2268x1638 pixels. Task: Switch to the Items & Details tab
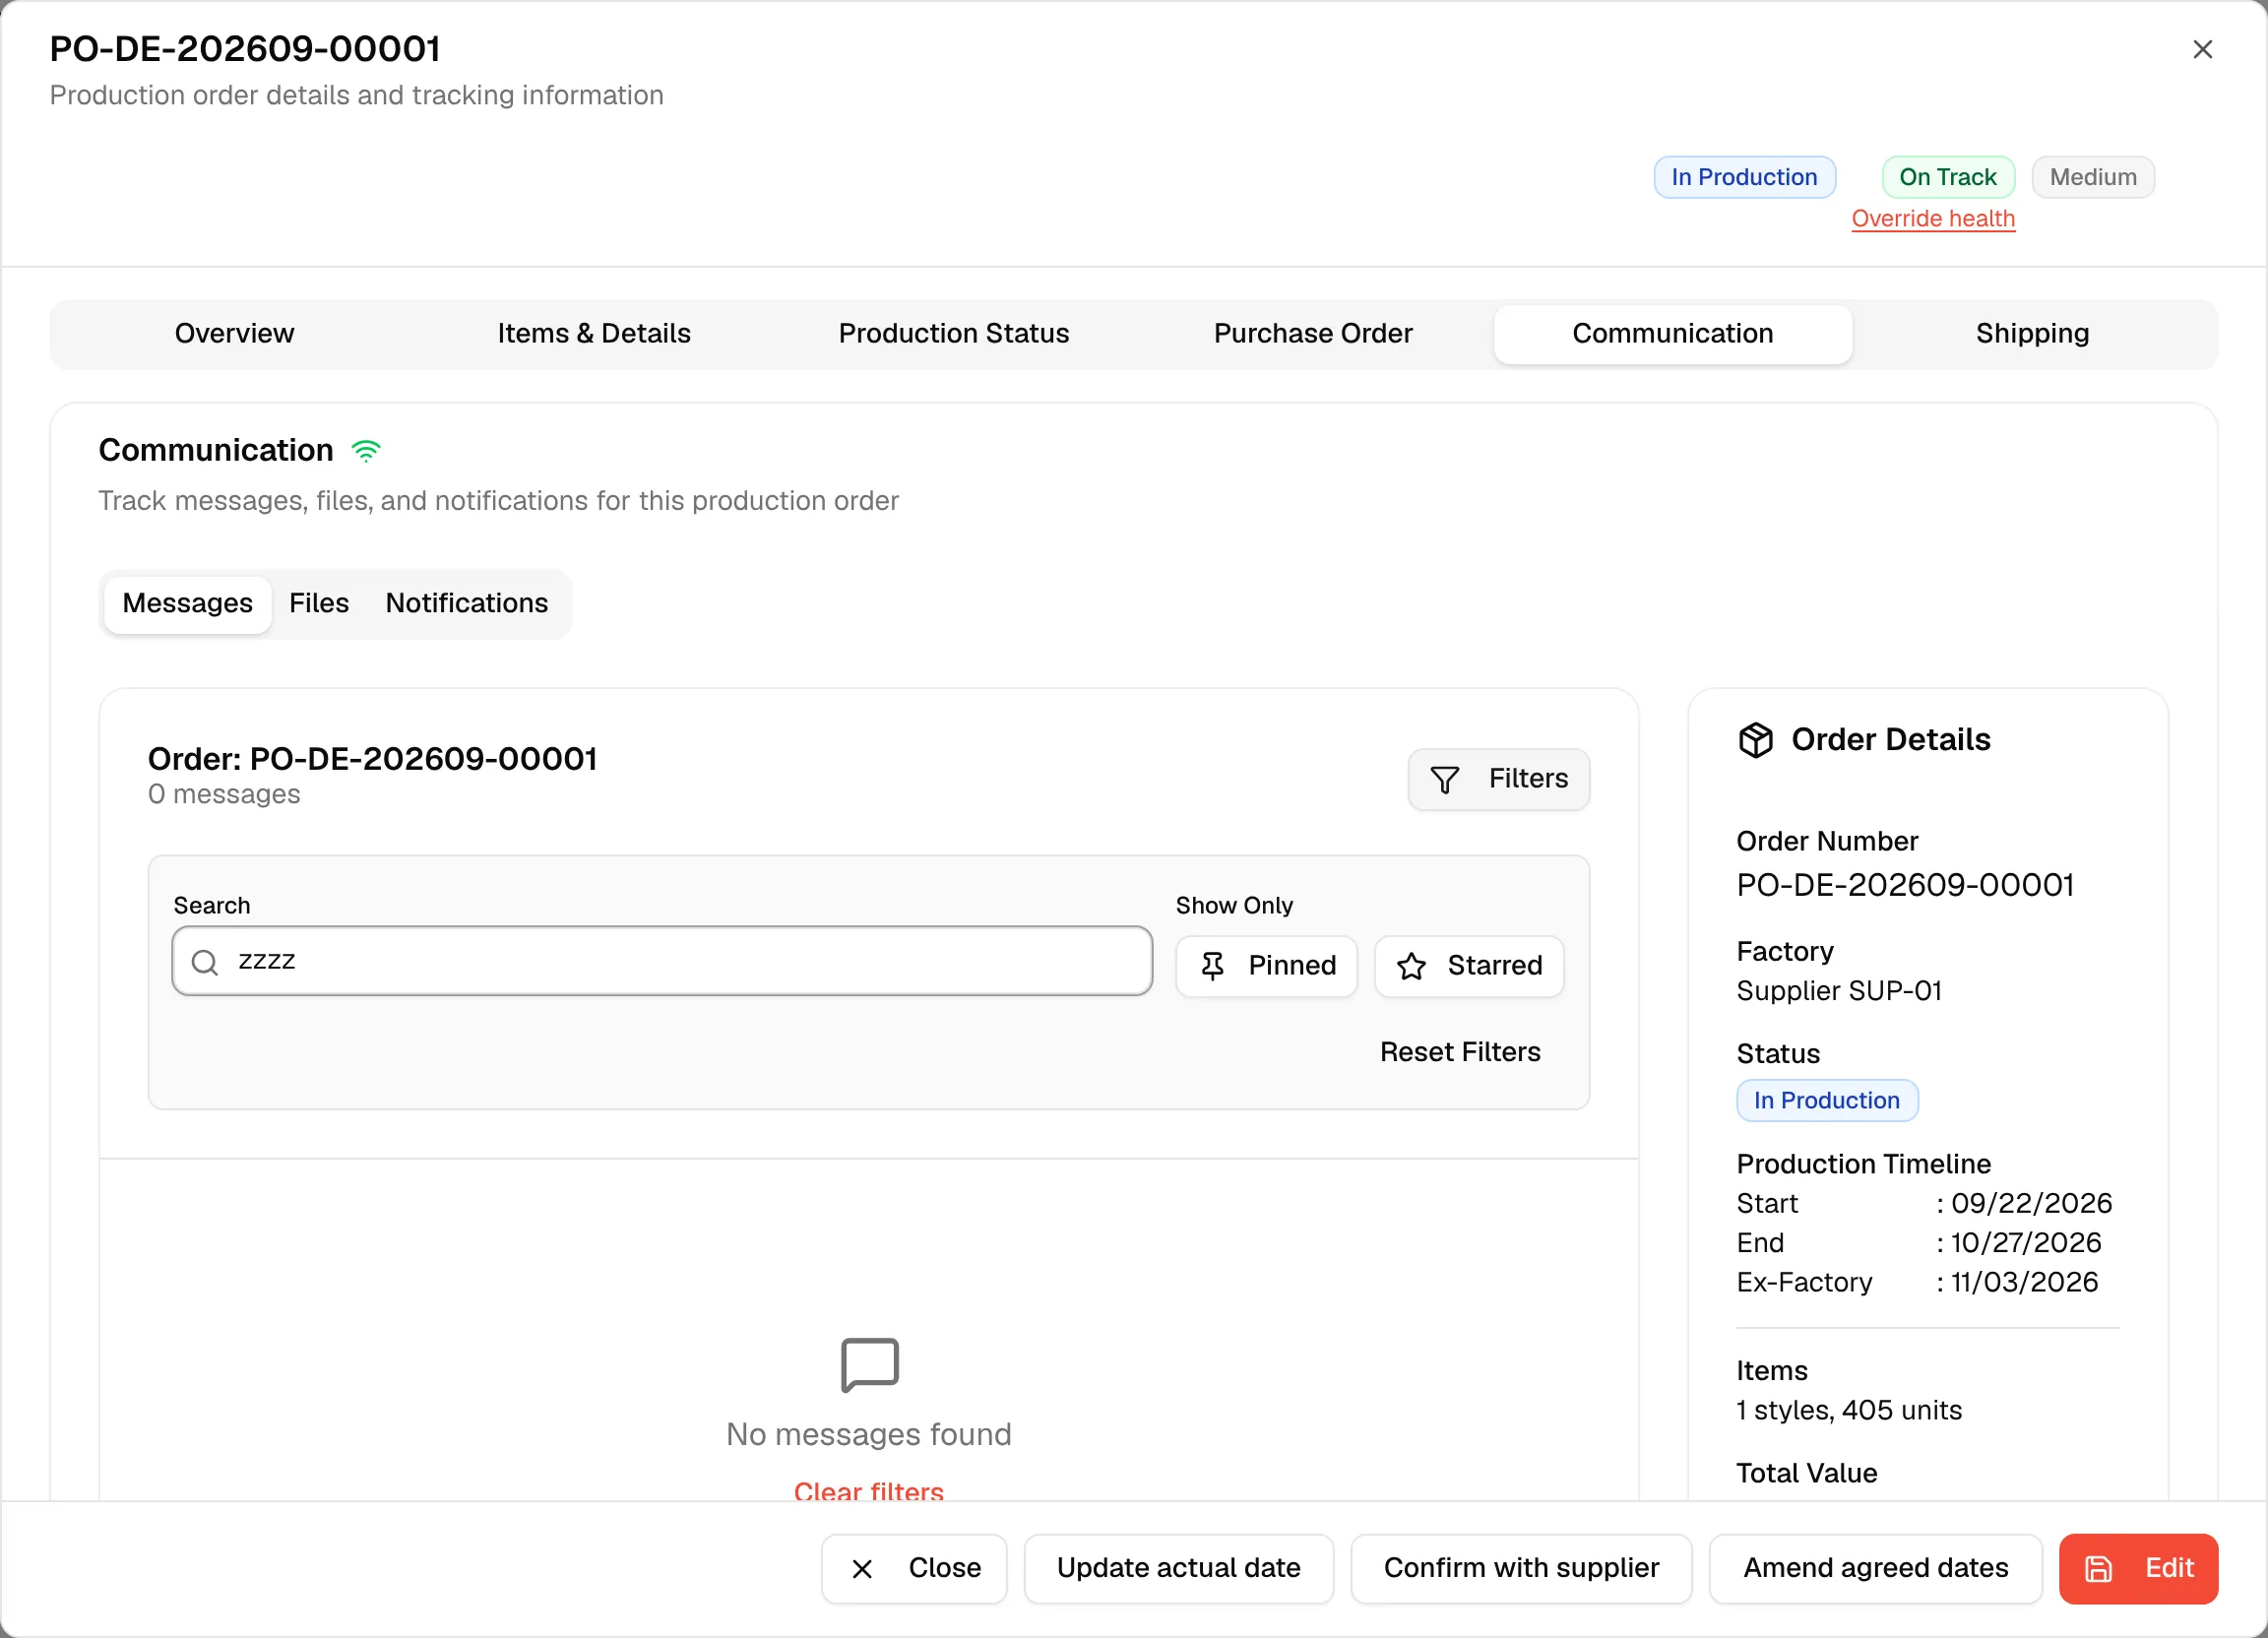(594, 334)
